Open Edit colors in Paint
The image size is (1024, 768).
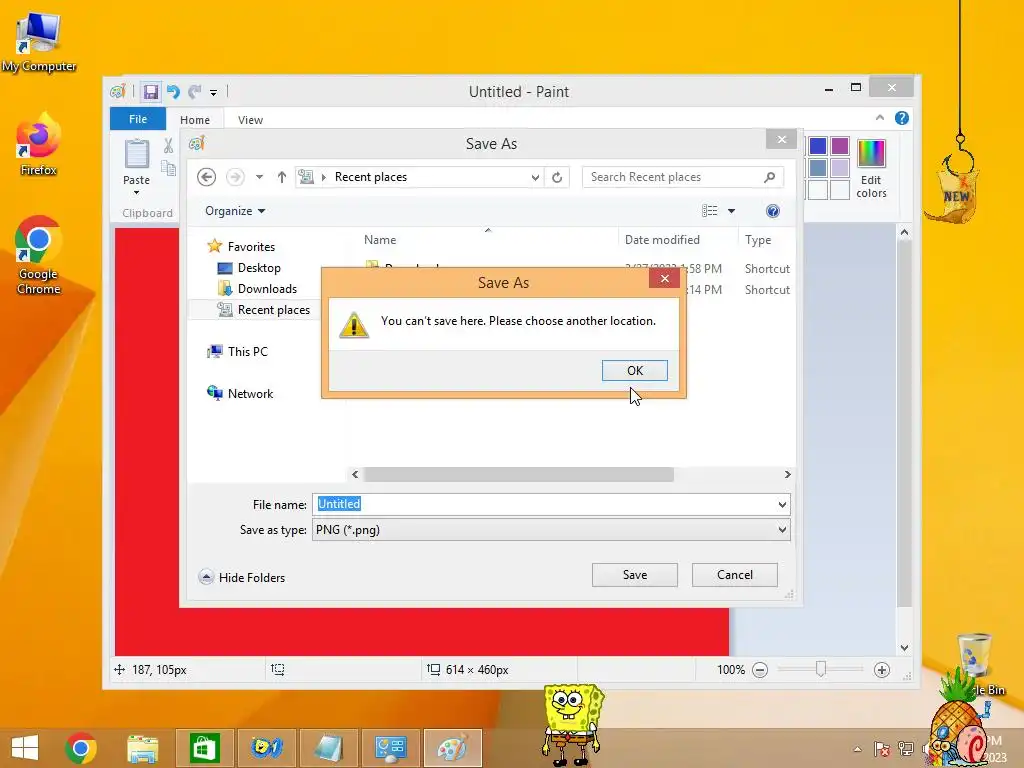pyautogui.click(x=871, y=168)
